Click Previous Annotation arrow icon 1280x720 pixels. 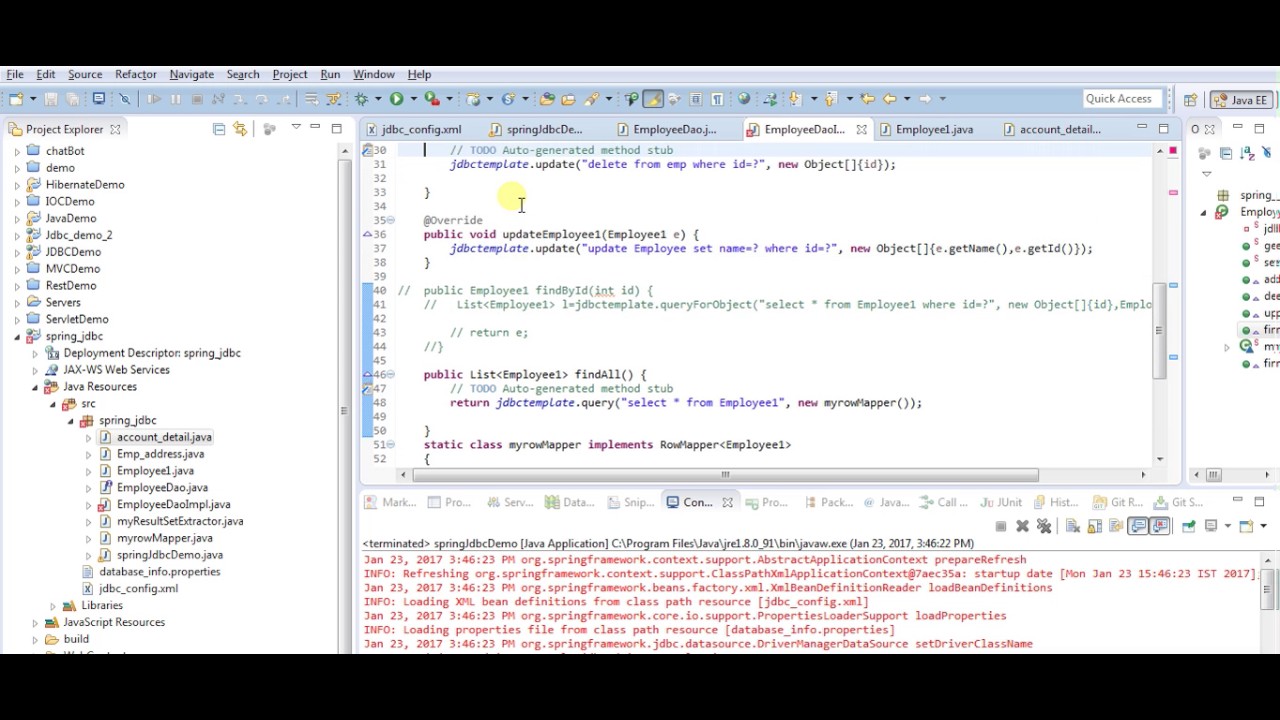[x=830, y=99]
